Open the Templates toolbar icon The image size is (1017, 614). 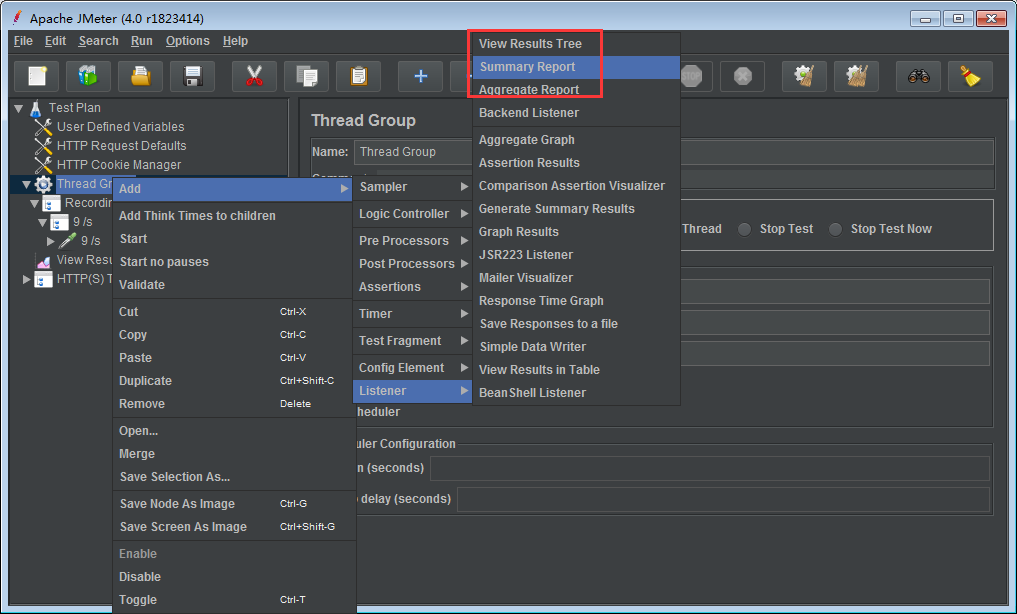tap(89, 77)
